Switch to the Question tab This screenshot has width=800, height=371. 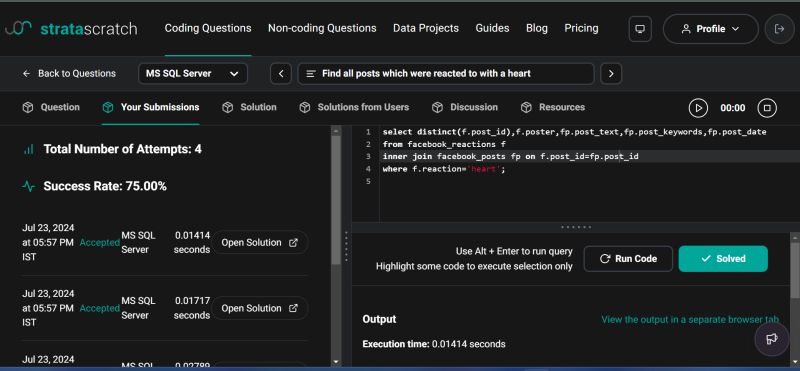pyautogui.click(x=51, y=107)
